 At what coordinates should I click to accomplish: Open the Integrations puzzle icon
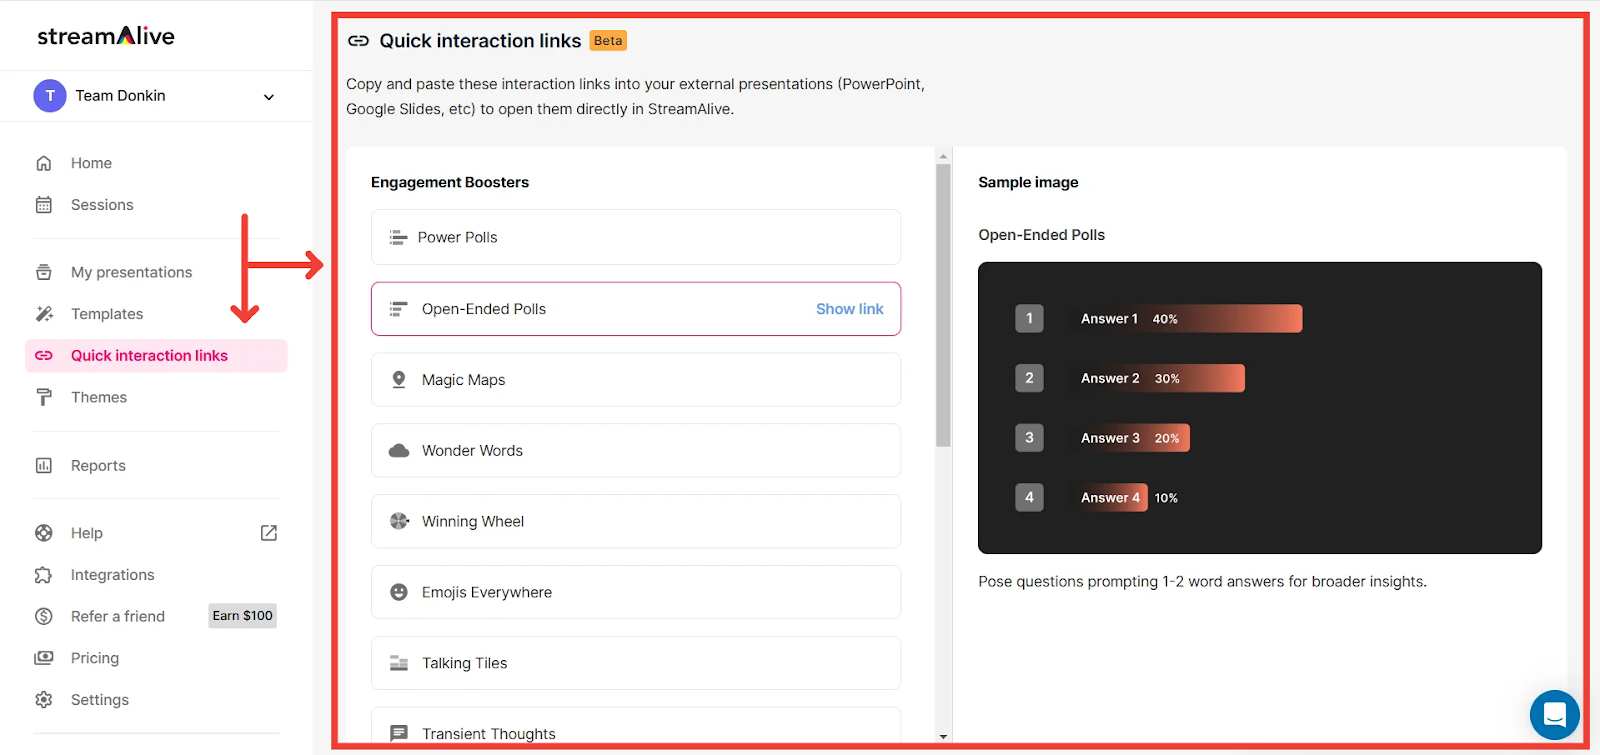coord(44,575)
